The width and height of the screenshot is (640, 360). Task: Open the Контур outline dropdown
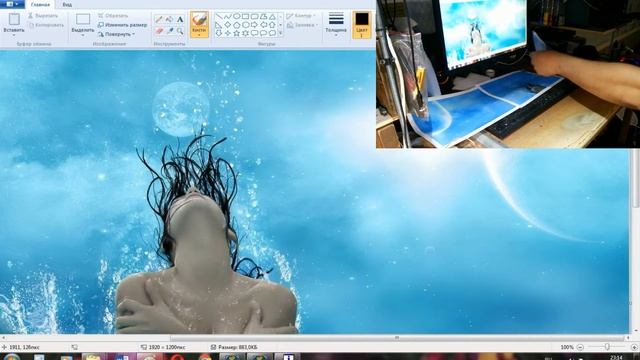[302, 16]
